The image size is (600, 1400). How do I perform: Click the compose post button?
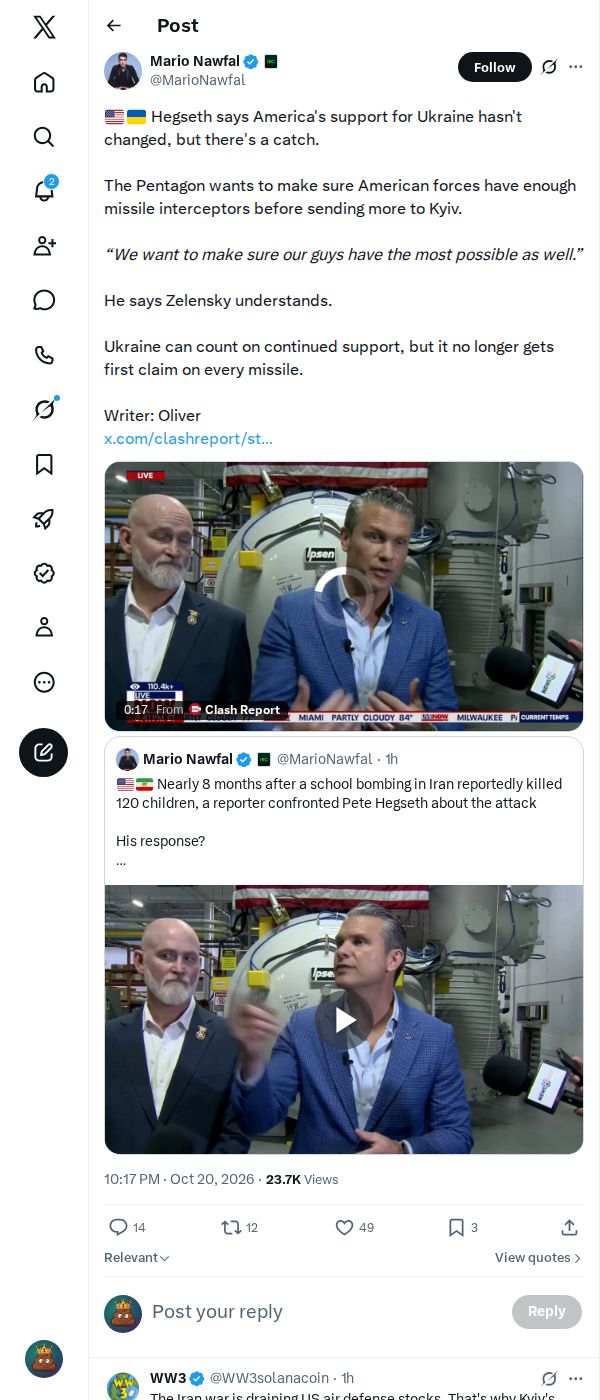coord(44,753)
